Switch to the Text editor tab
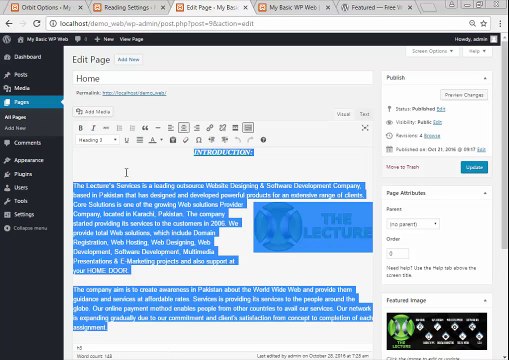This screenshot has height=360, width=509. pyautogui.click(x=364, y=114)
